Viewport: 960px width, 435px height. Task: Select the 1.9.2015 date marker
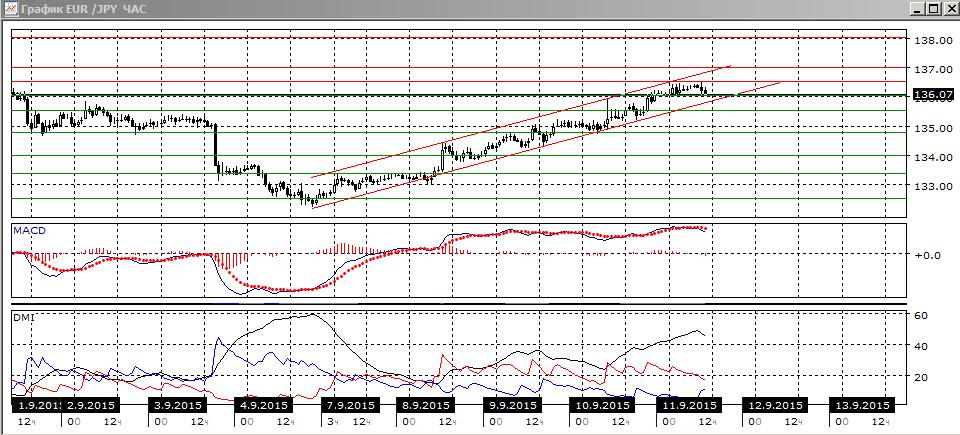coord(38,406)
